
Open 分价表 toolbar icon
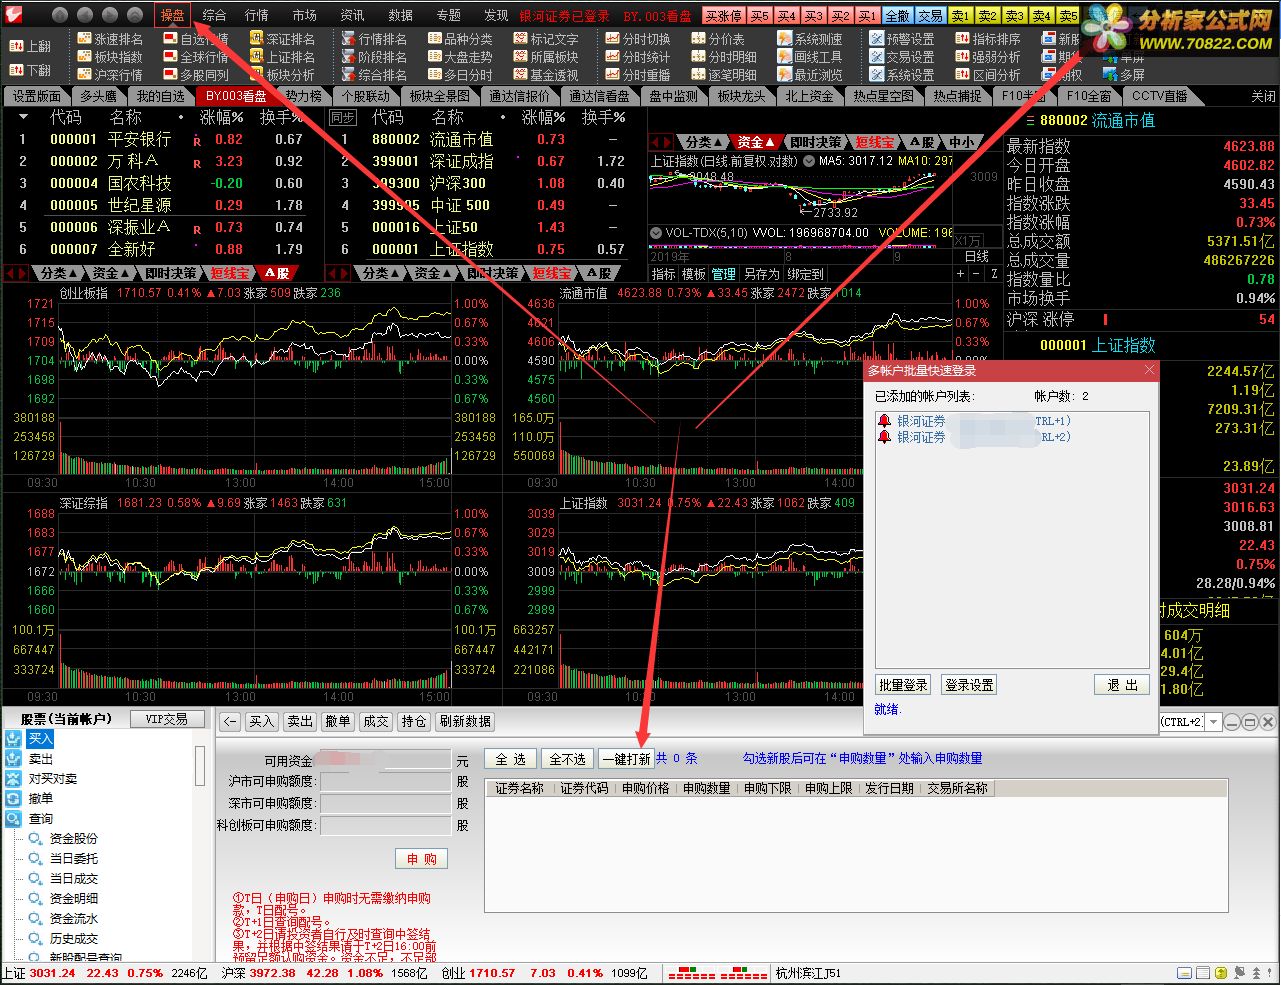click(718, 39)
